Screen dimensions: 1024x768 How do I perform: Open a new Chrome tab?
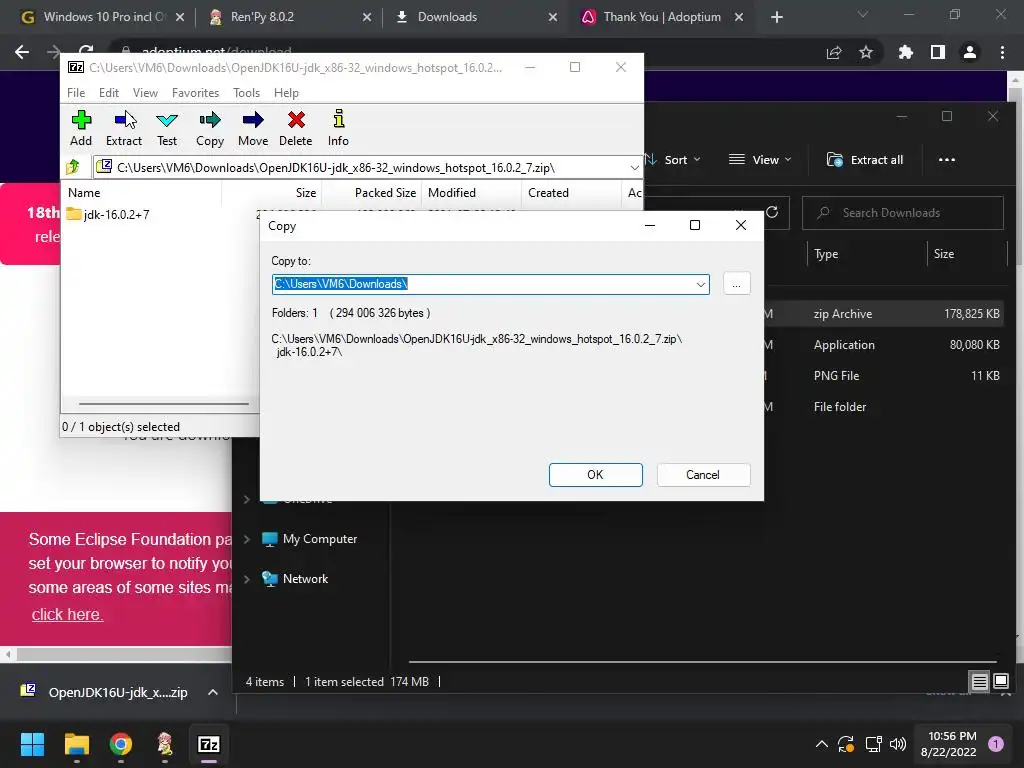[x=776, y=17]
